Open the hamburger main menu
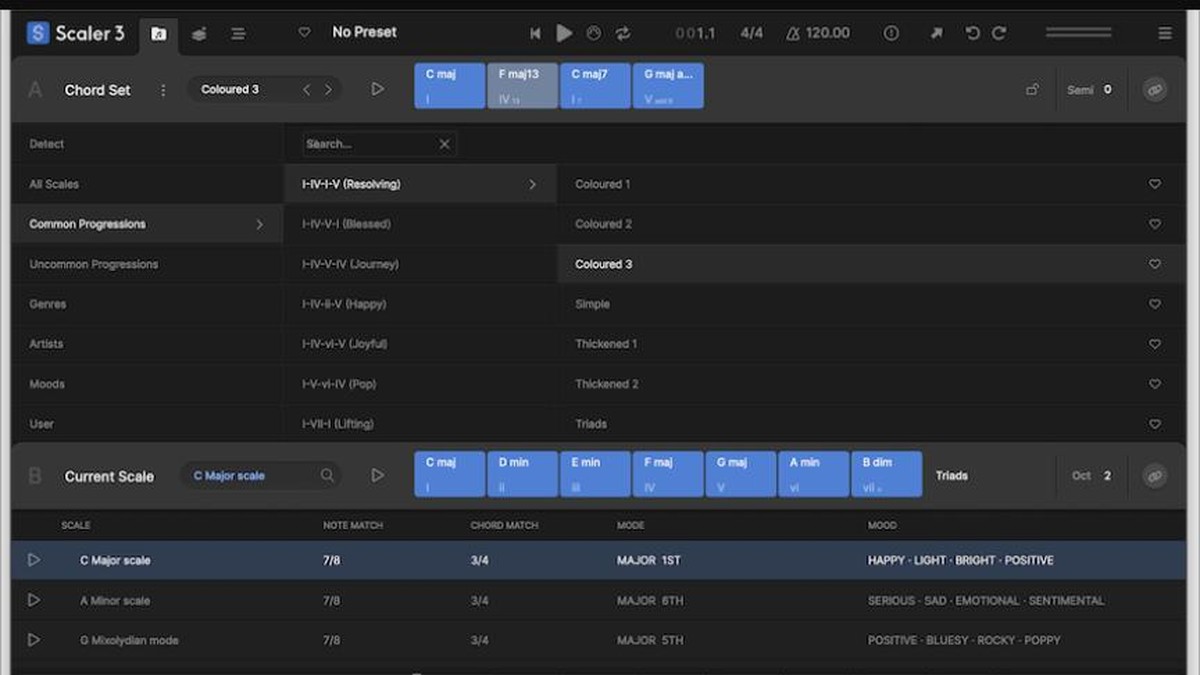Screen dimensions: 1200x675 coord(1165,33)
